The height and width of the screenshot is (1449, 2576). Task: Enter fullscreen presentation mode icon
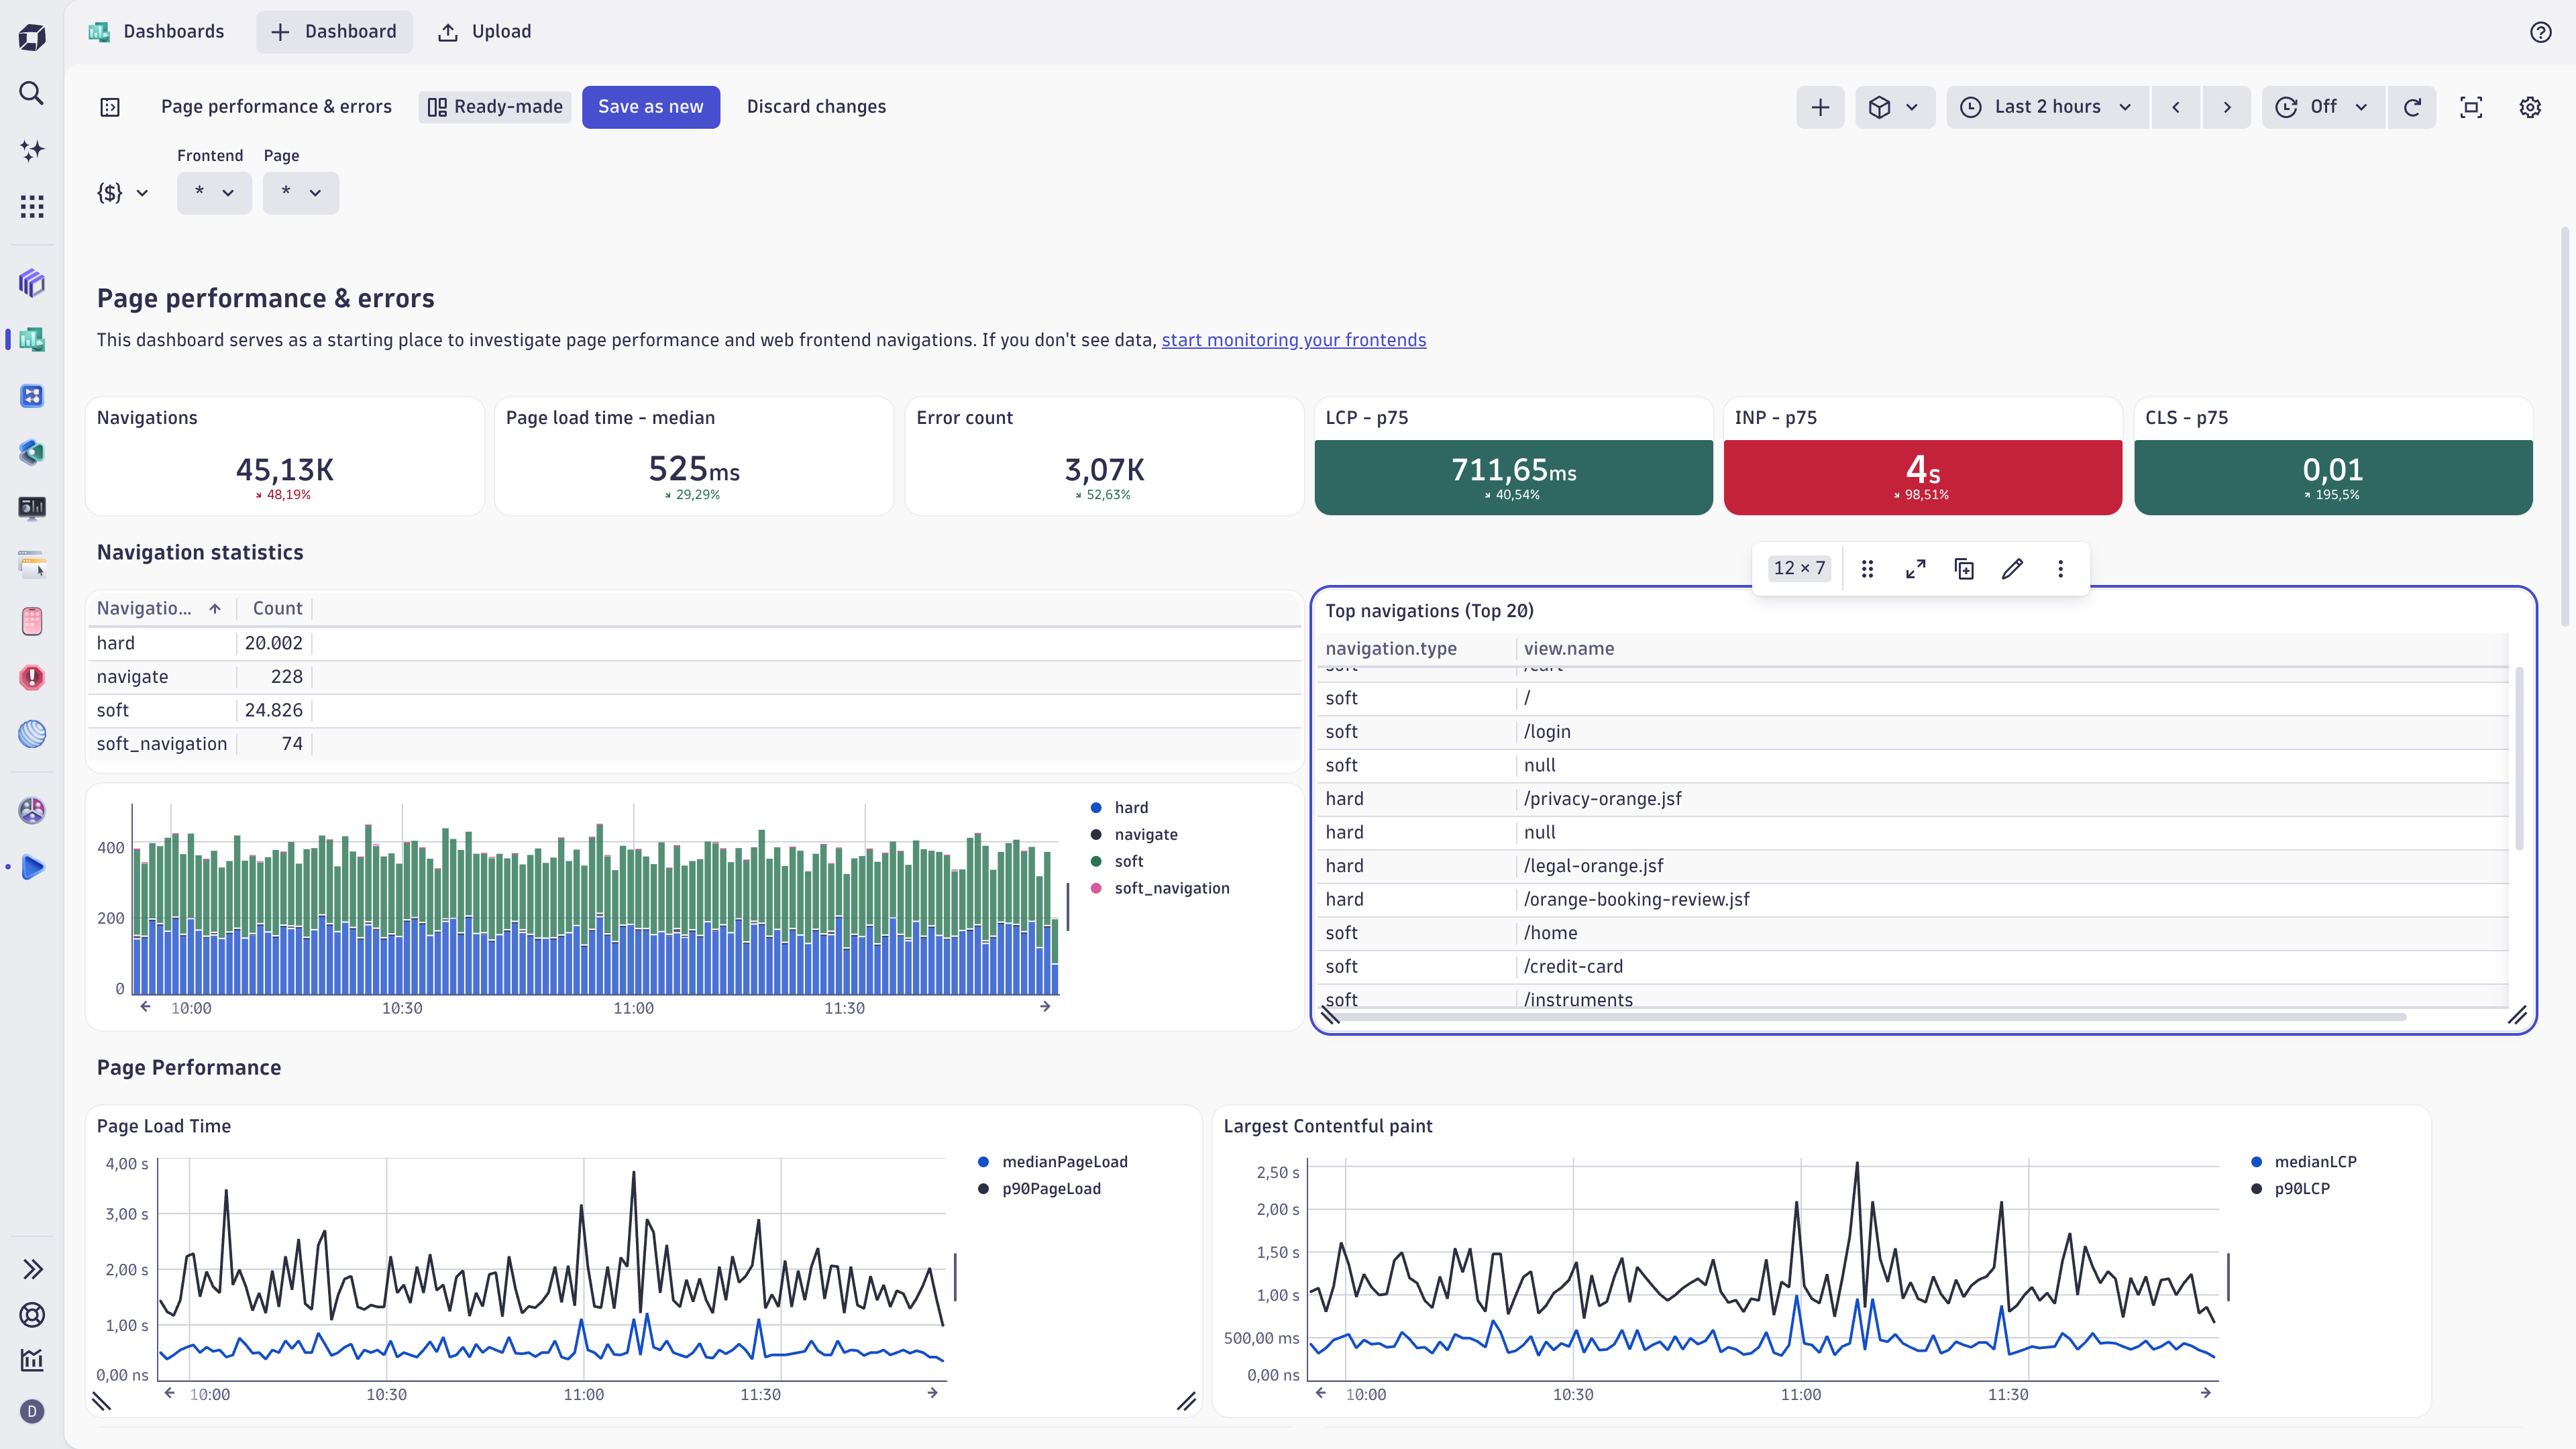[x=2471, y=107]
